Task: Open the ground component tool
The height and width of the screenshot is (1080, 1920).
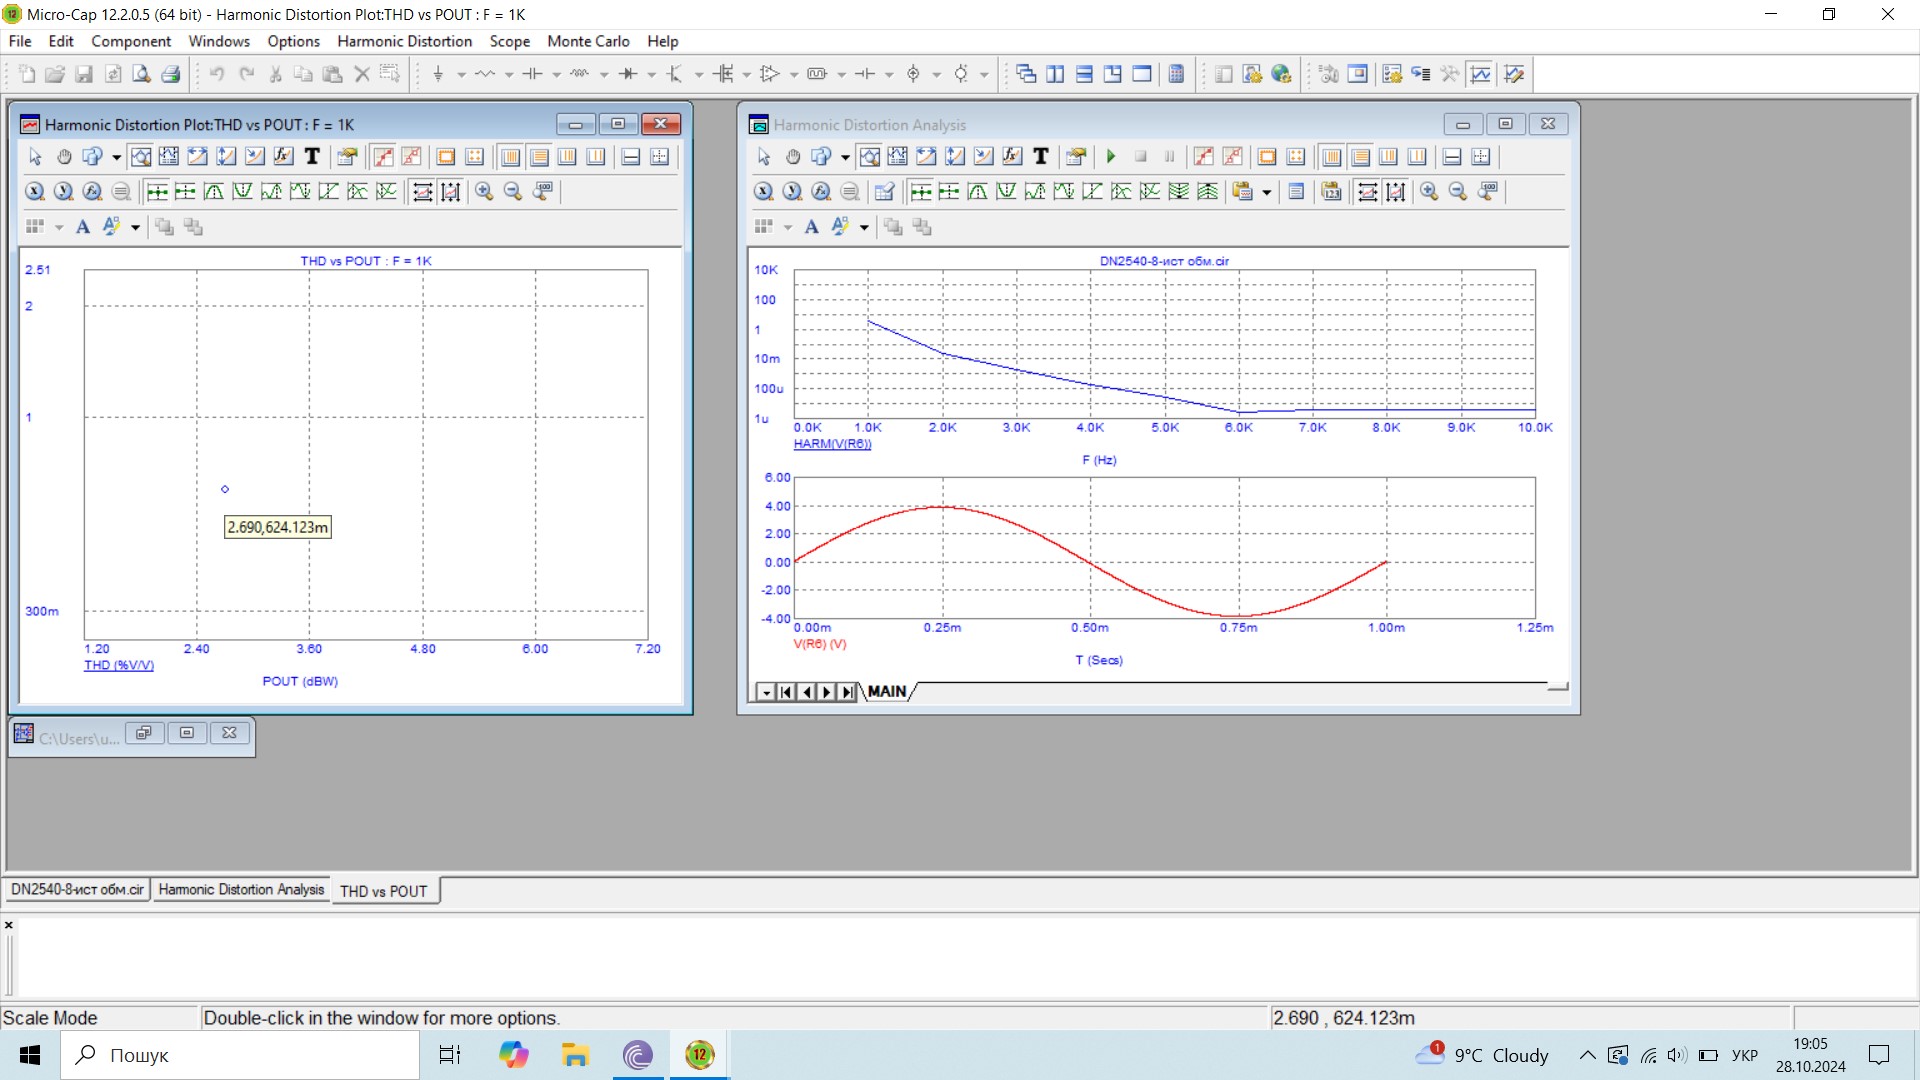Action: click(x=438, y=74)
